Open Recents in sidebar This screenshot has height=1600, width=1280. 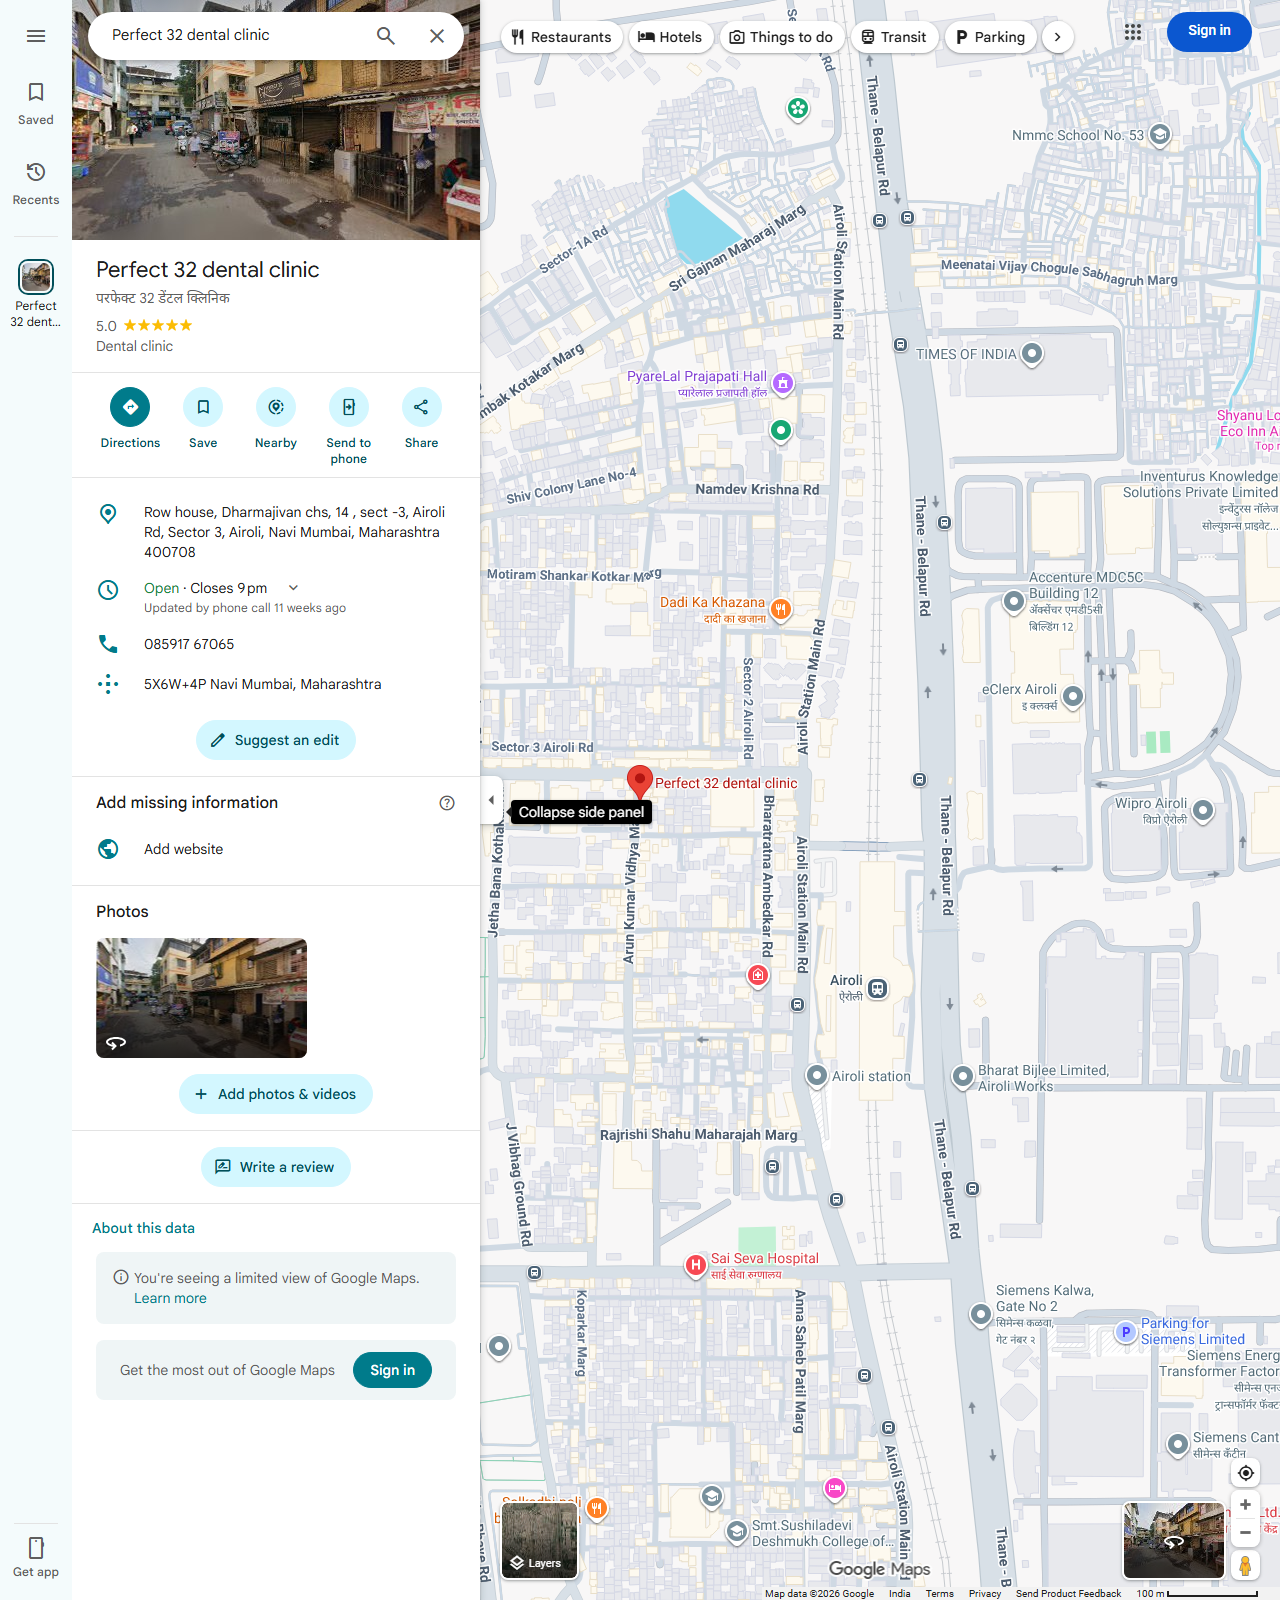tap(36, 184)
